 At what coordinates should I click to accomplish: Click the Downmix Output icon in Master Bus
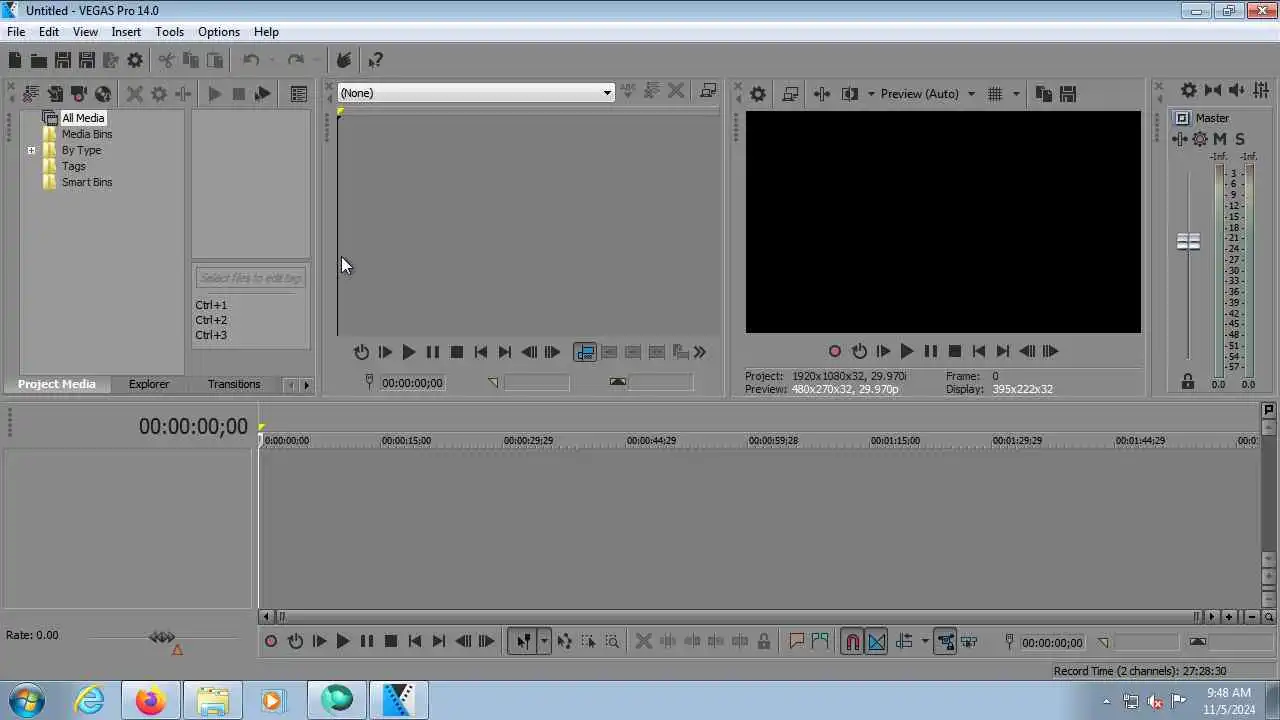coord(1213,91)
